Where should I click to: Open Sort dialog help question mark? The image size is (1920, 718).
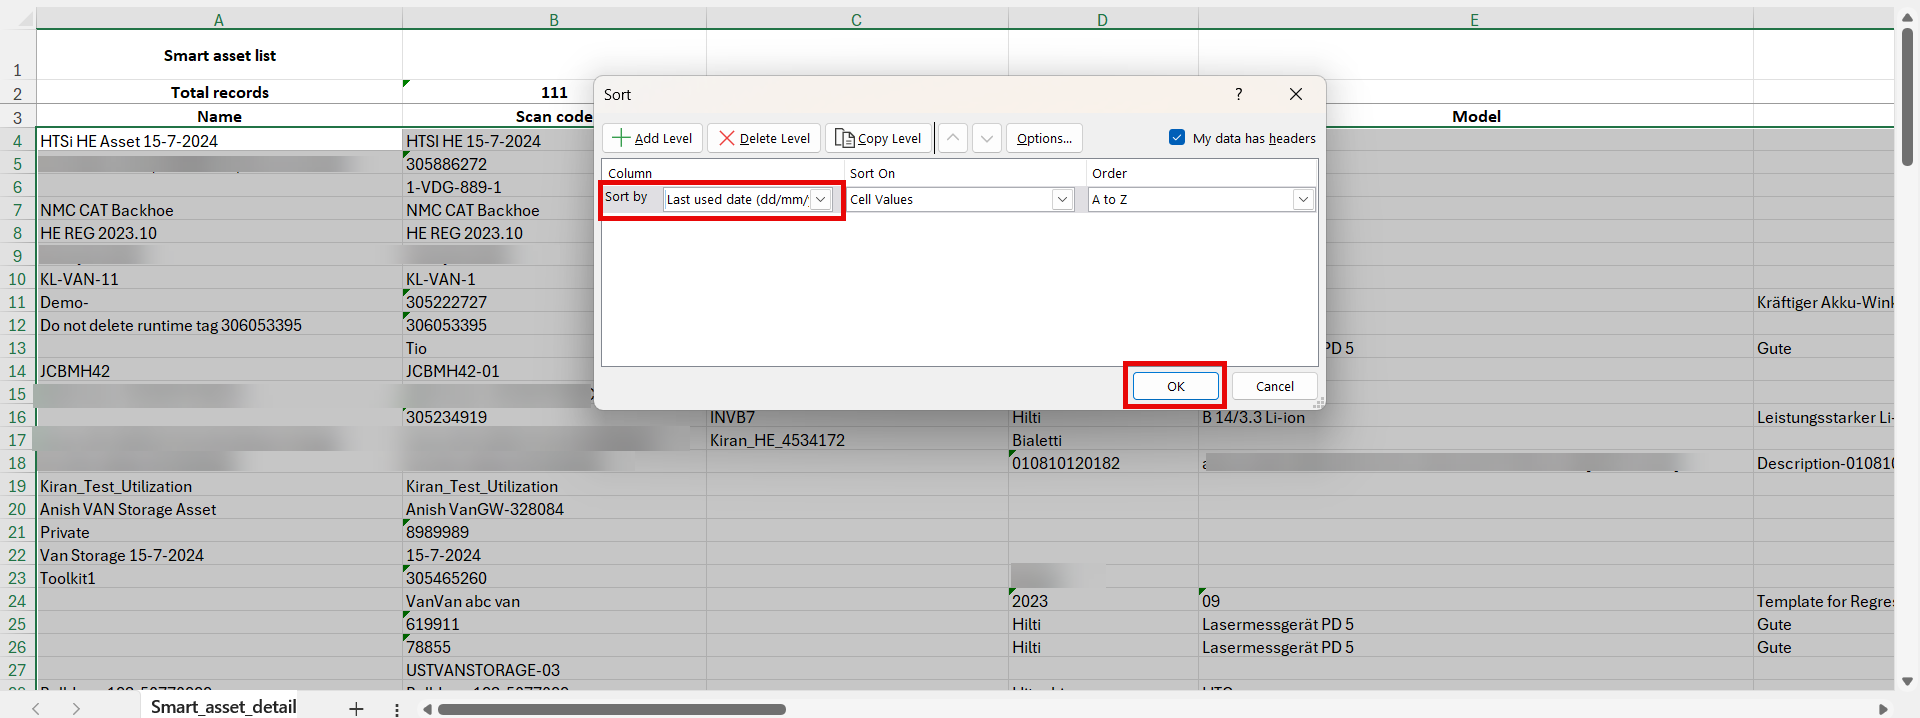tap(1238, 94)
